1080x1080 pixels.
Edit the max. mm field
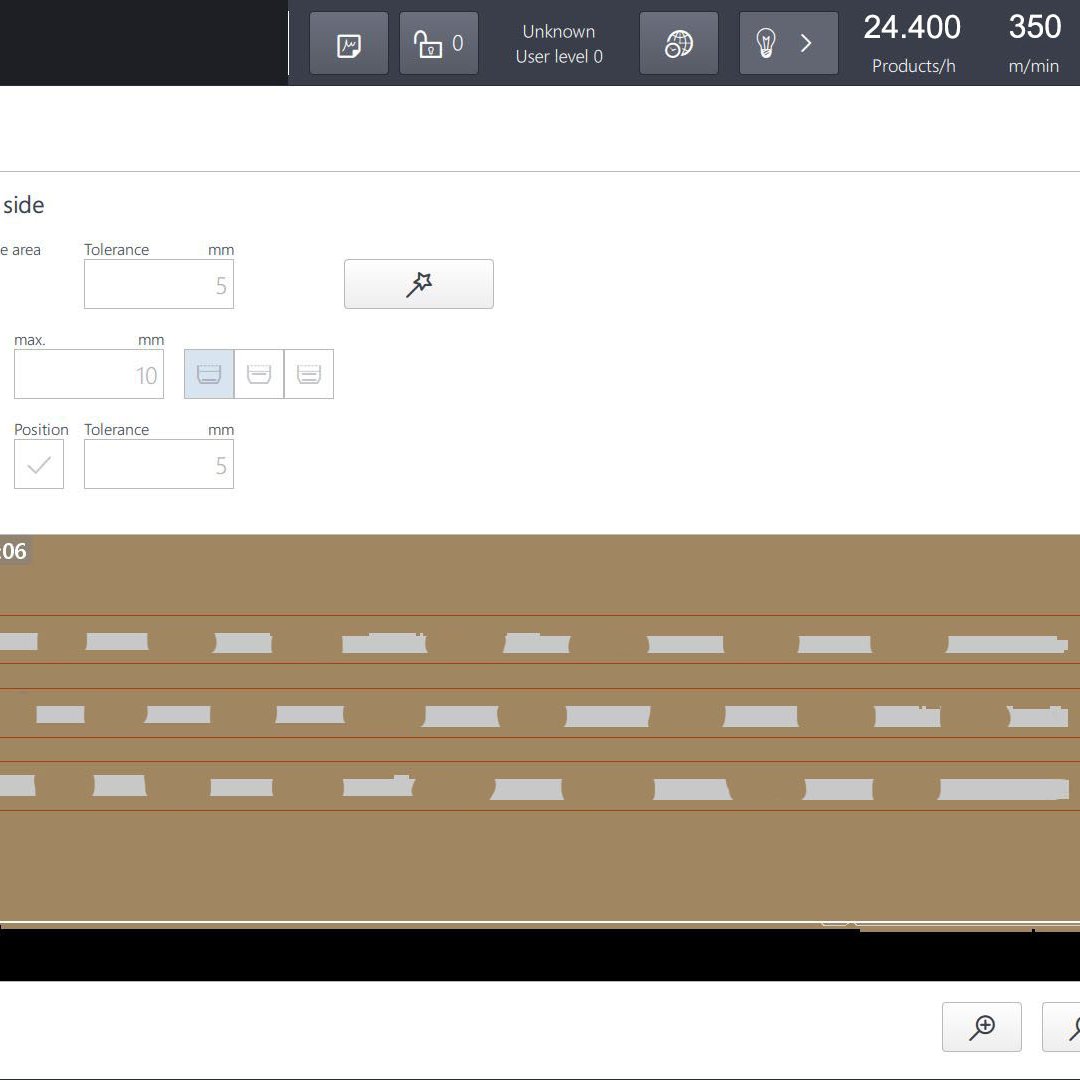coord(89,374)
